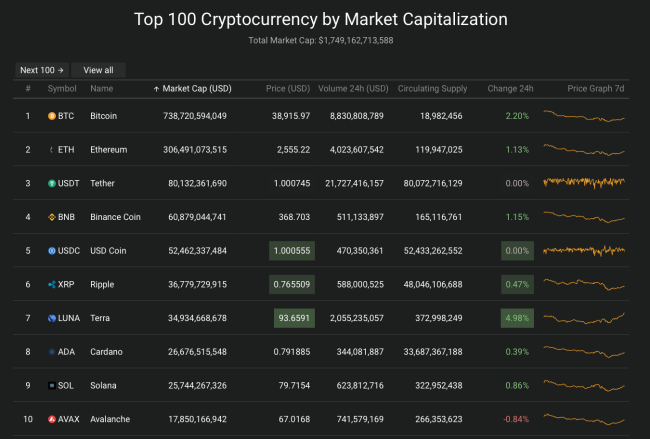Open USD Coin 7-day price graph
This screenshot has height=439, width=650.
584,250
